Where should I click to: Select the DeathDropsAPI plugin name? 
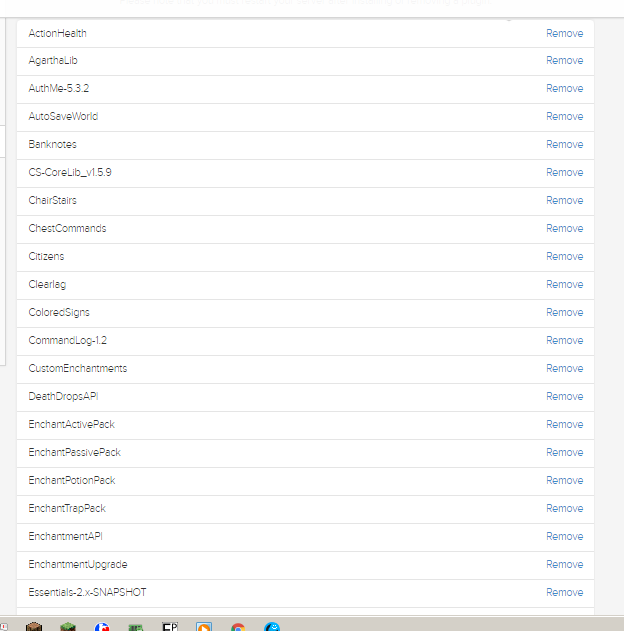(64, 396)
